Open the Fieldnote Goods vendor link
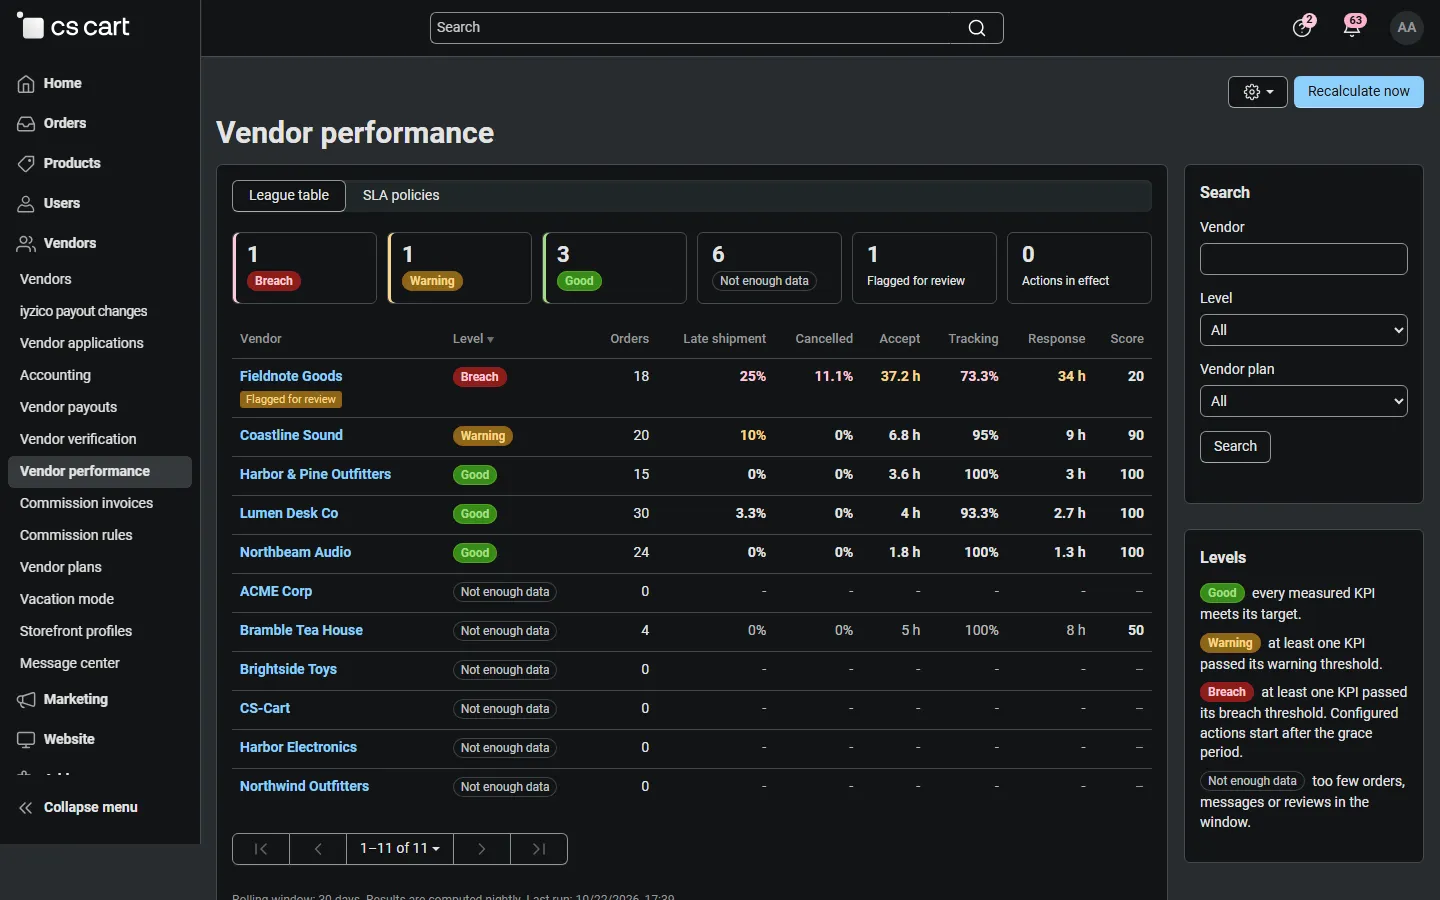The height and width of the screenshot is (900, 1440). click(291, 376)
